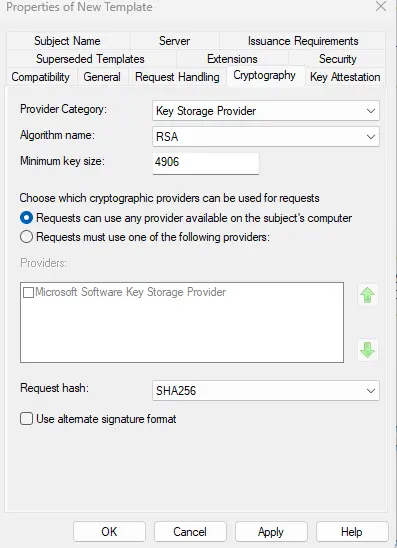Open the Provider Category dropdown
397x548 pixels.
click(266, 111)
